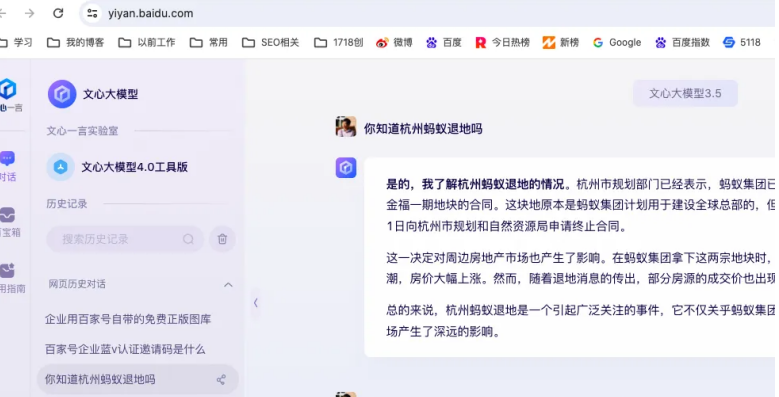Open the SEO相关 bookmark folder
The image size is (779, 397).
click(271, 43)
